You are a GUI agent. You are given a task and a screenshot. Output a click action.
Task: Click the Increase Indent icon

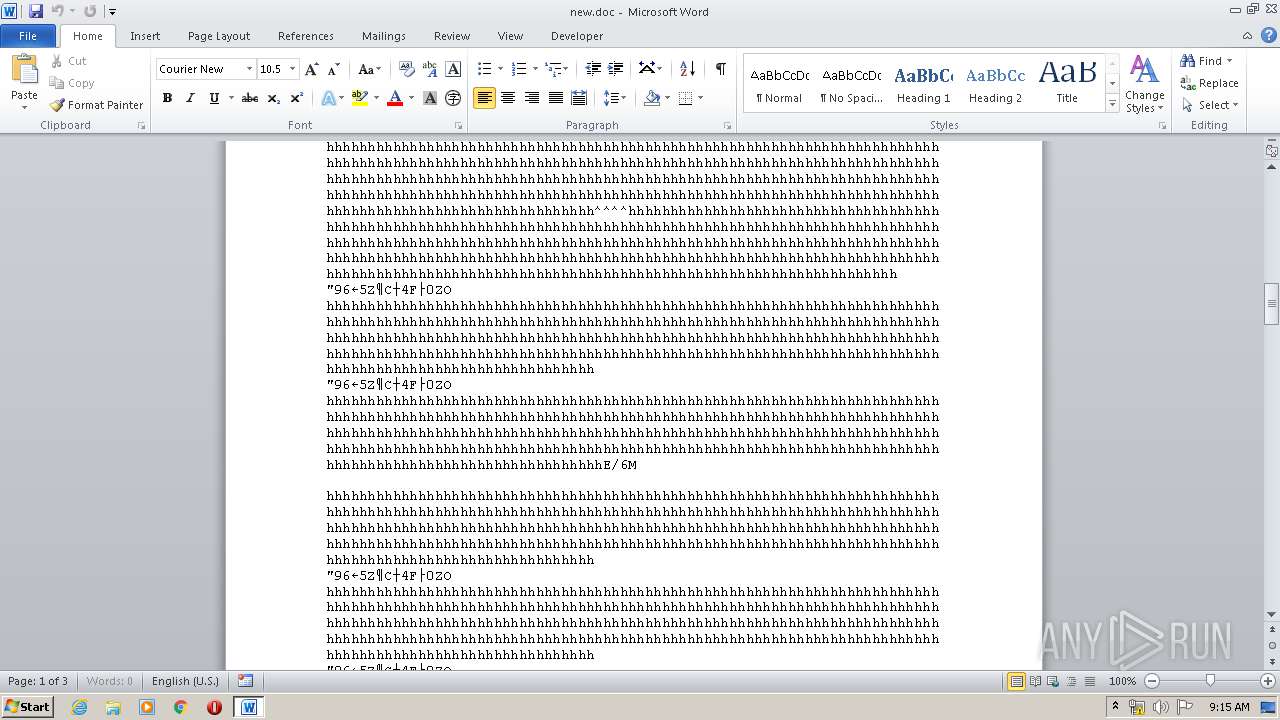[616, 69]
